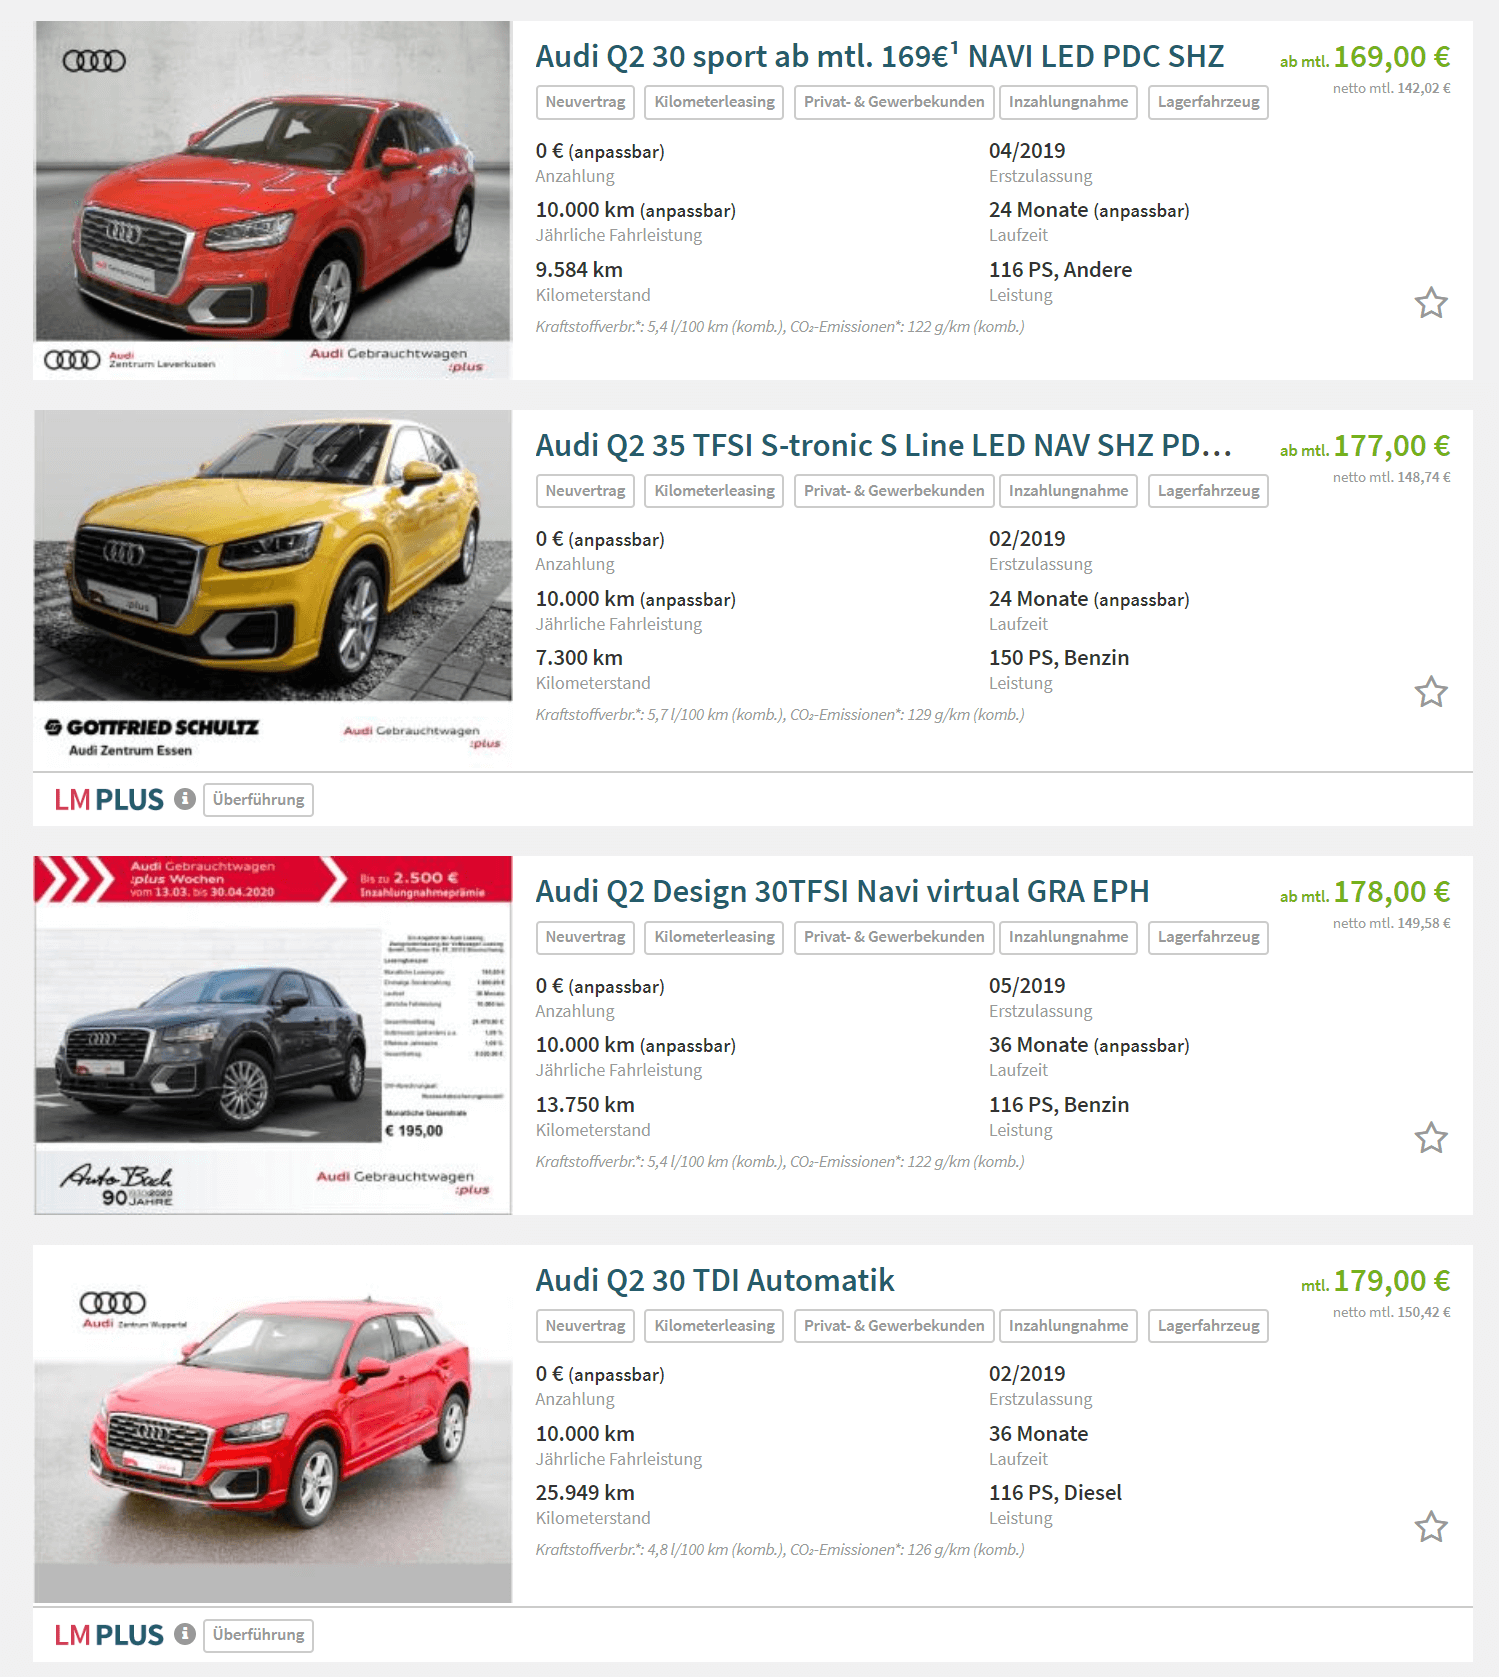This screenshot has height=1677, width=1499.
Task: Click netto mtl. 150,42 € text
Action: 1391,1312
